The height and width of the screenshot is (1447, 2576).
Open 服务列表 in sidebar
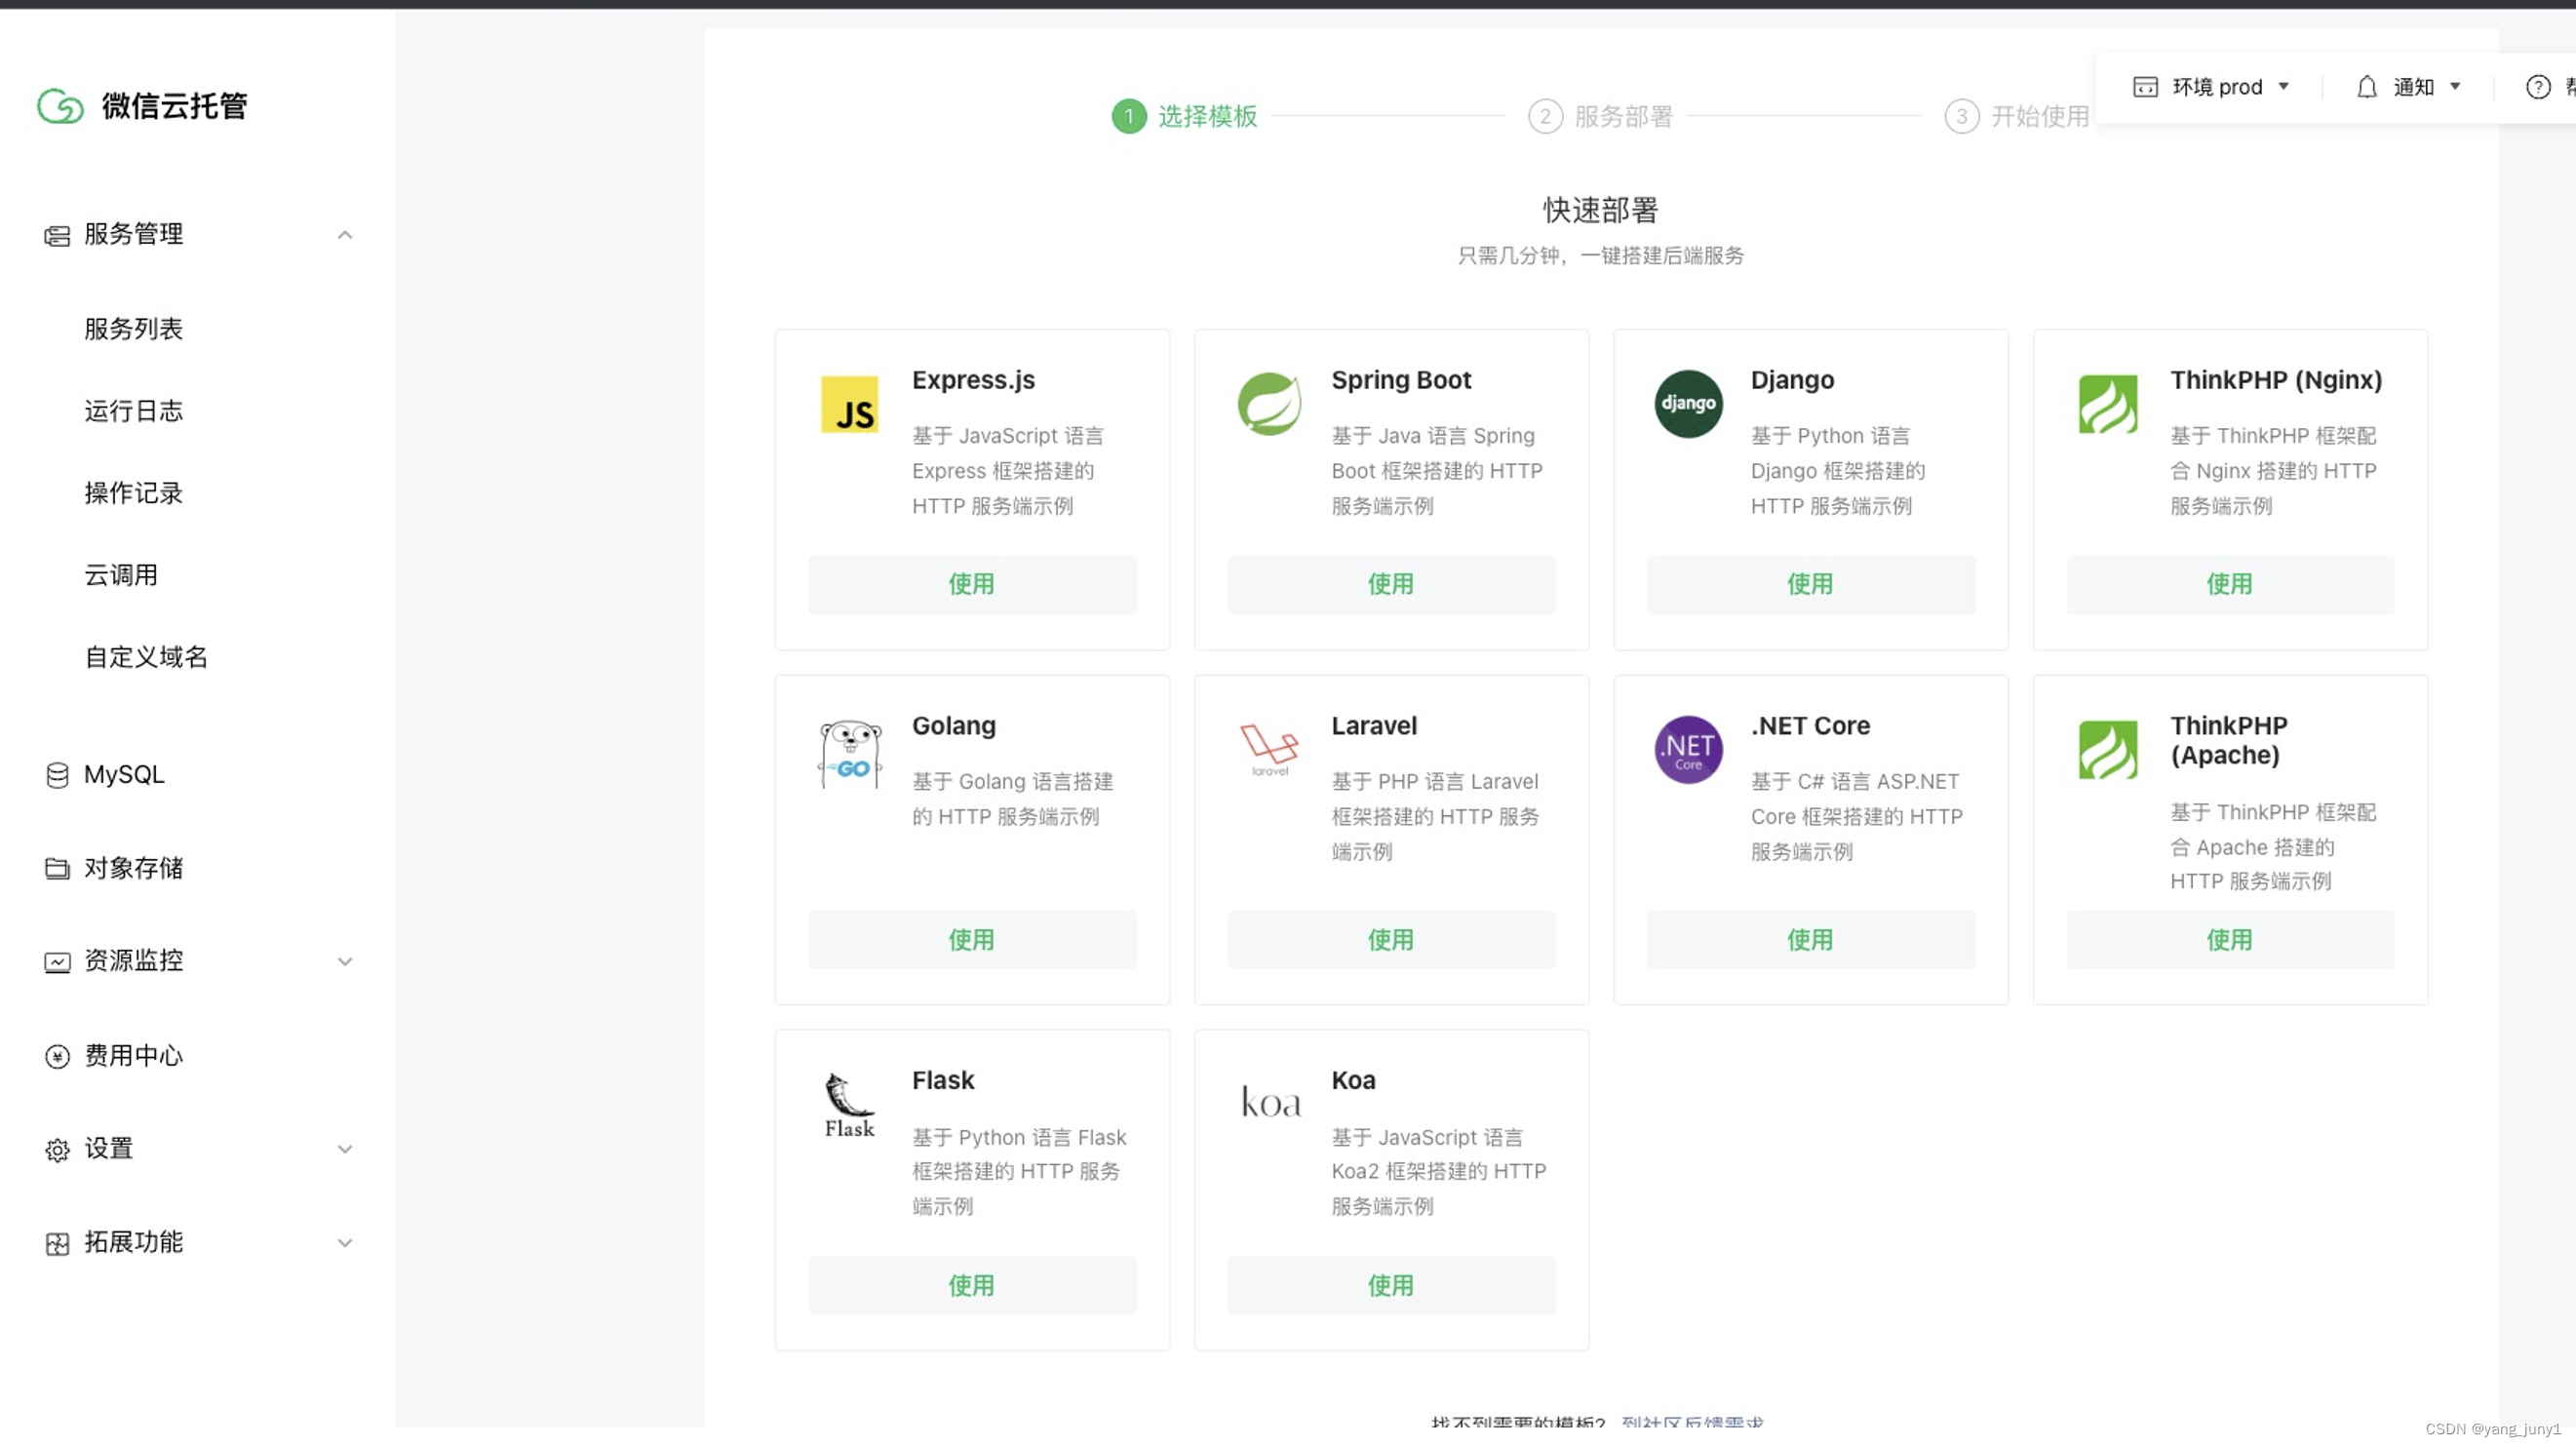tap(133, 328)
